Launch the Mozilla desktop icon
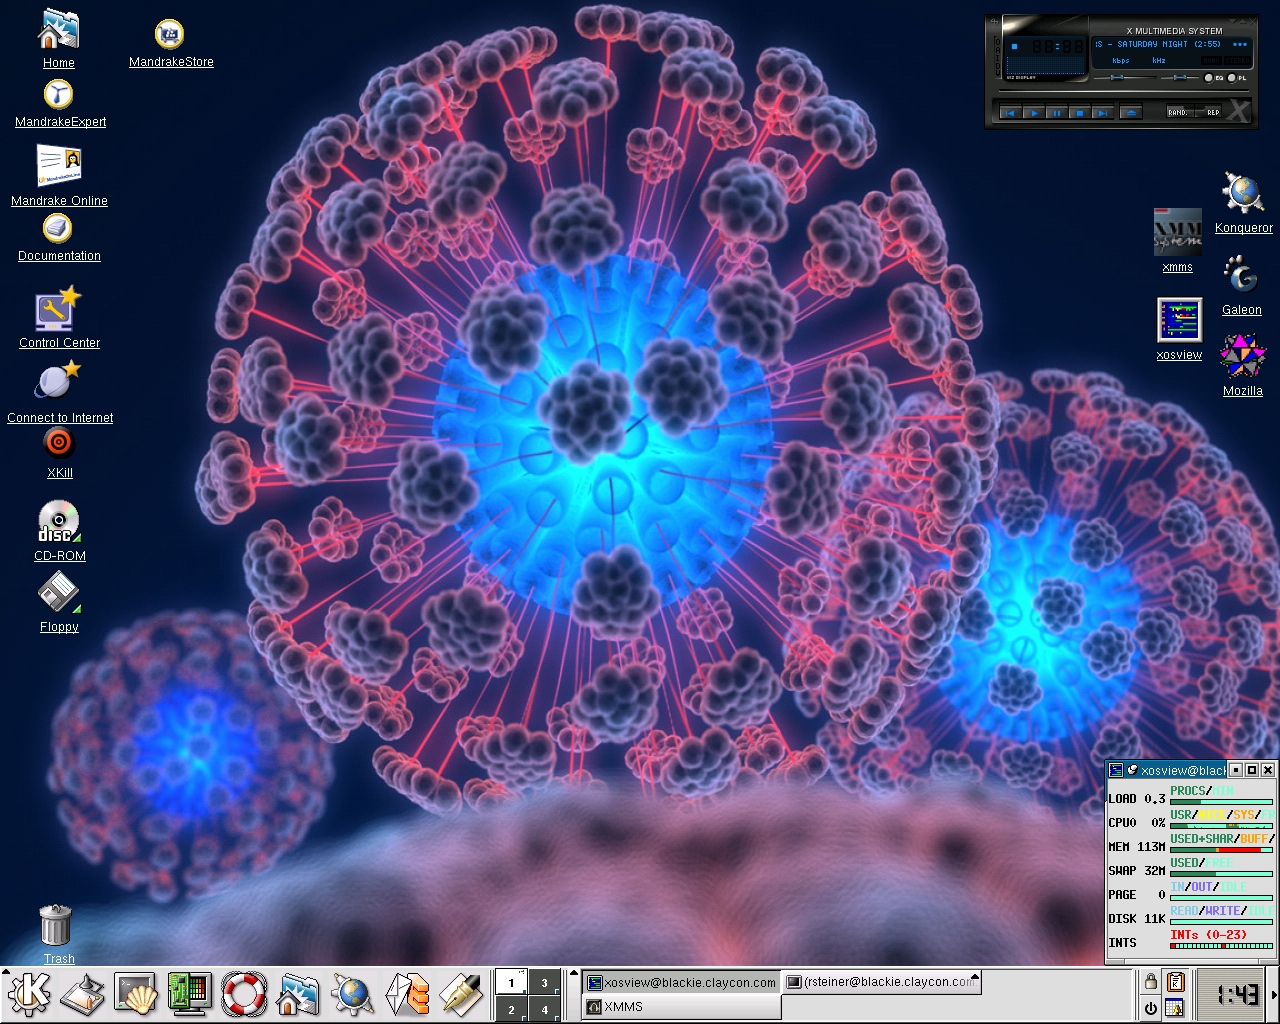 tap(1243, 365)
